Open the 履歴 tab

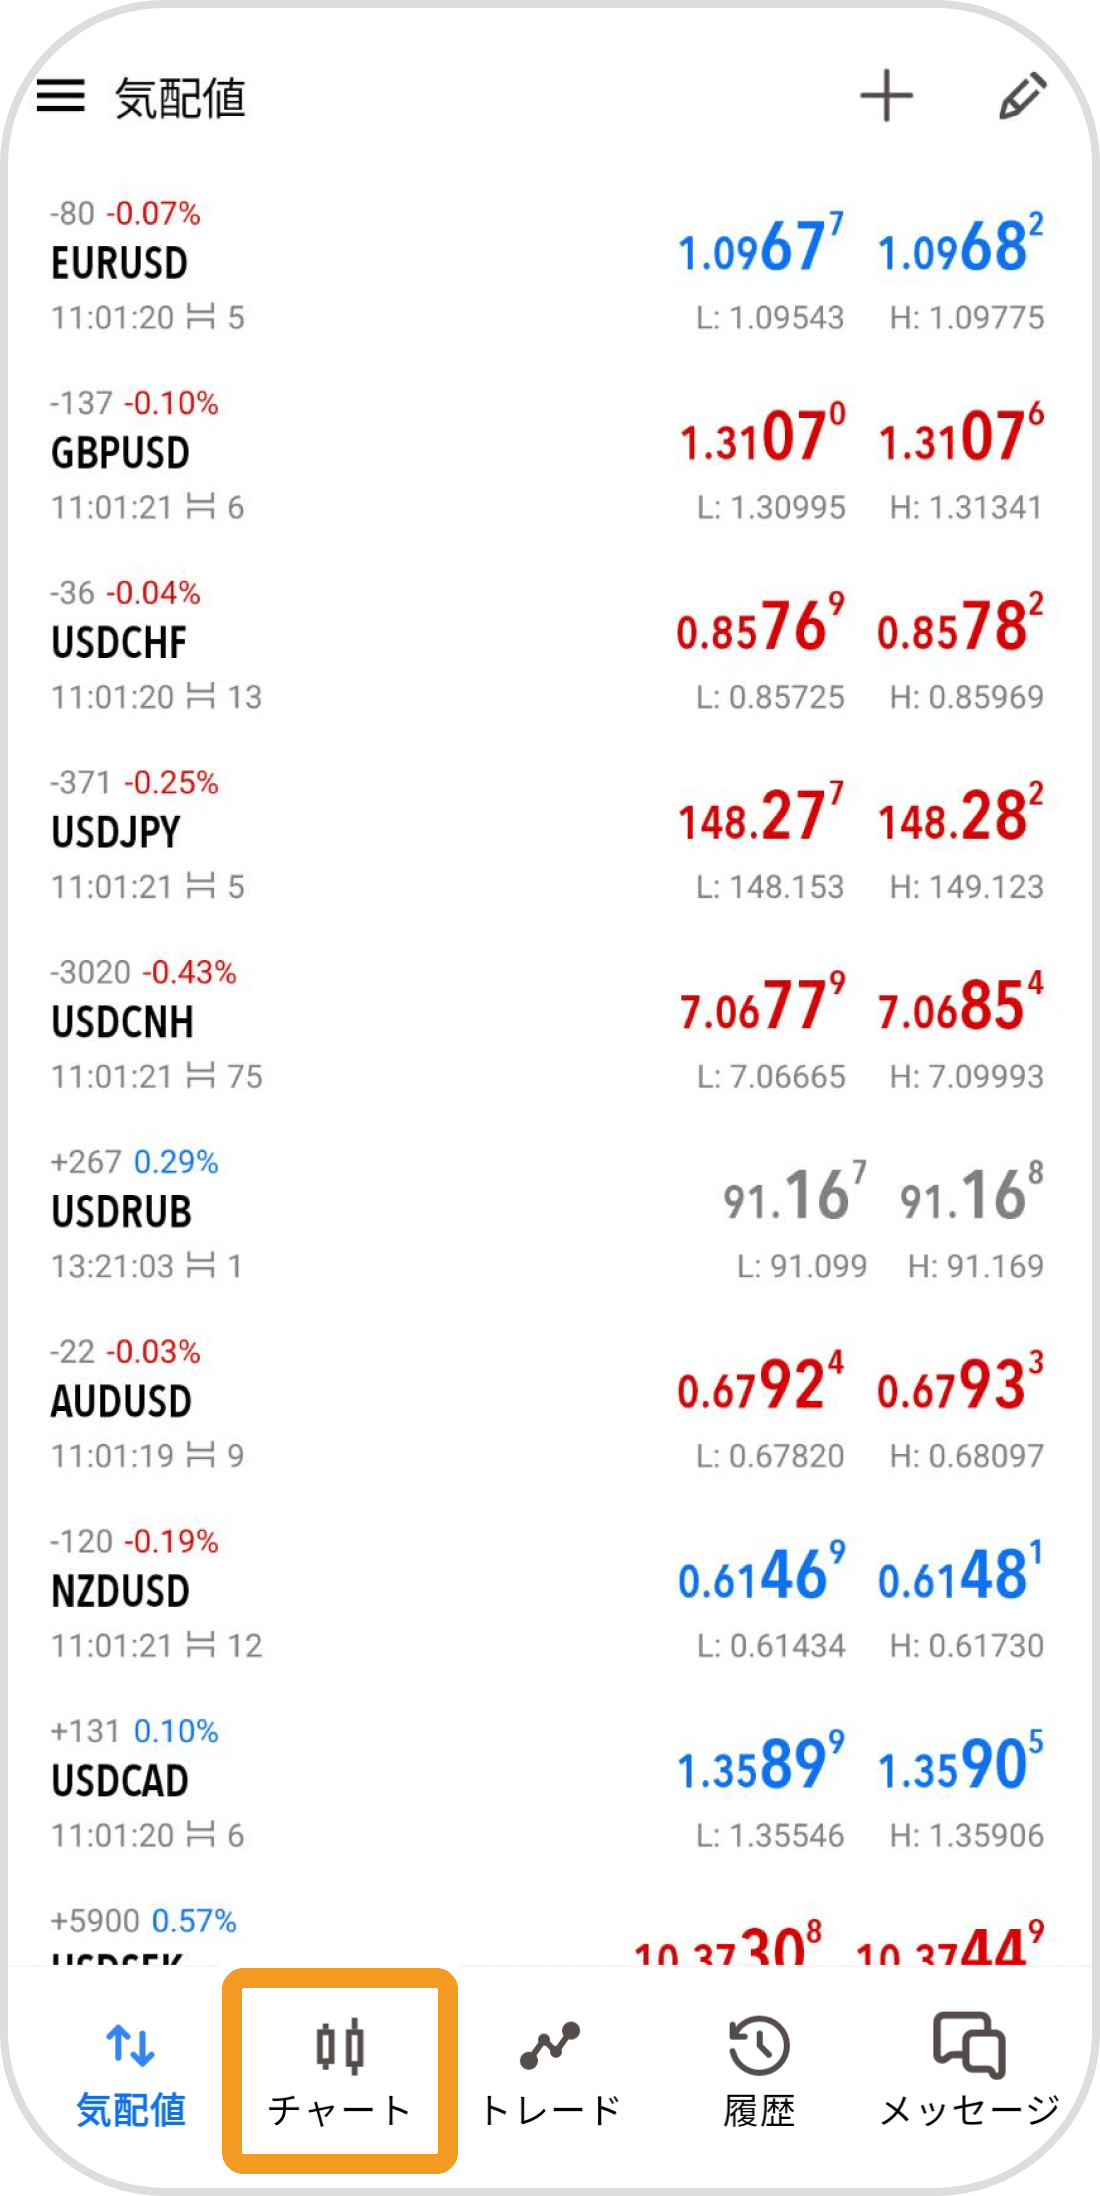[x=759, y=2110]
